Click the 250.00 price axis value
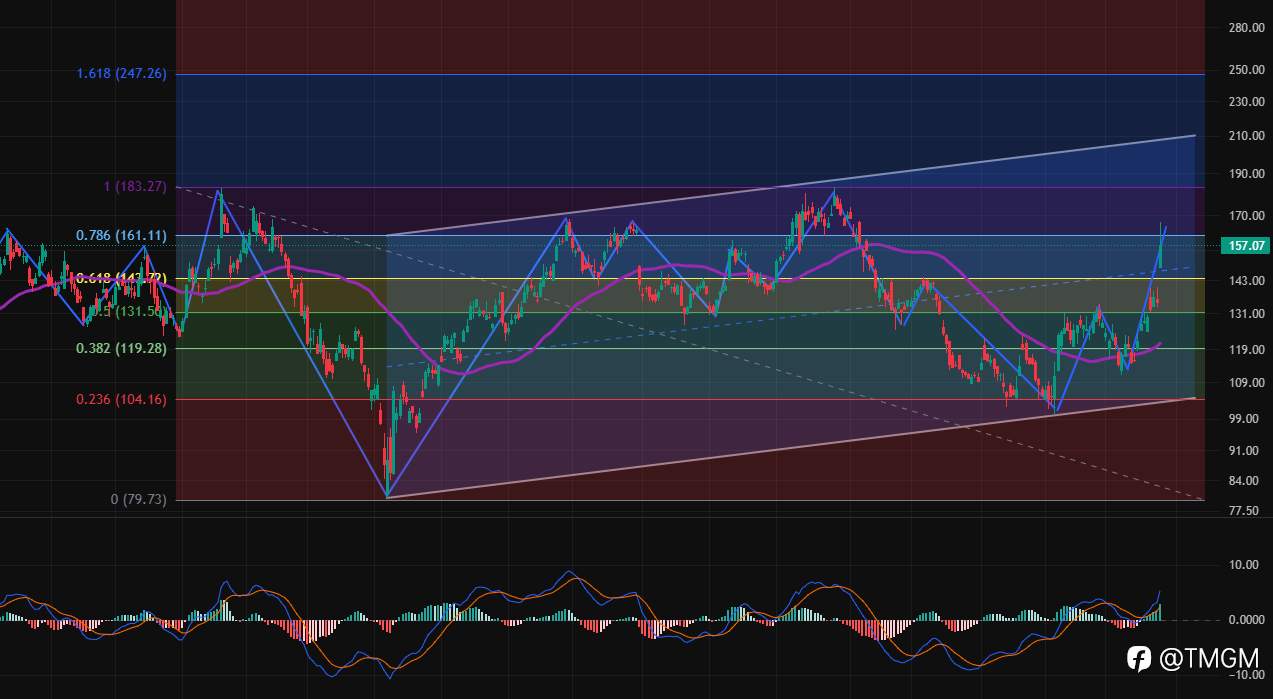Screen dimensions: 1273x699 pyautogui.click(x=1246, y=70)
